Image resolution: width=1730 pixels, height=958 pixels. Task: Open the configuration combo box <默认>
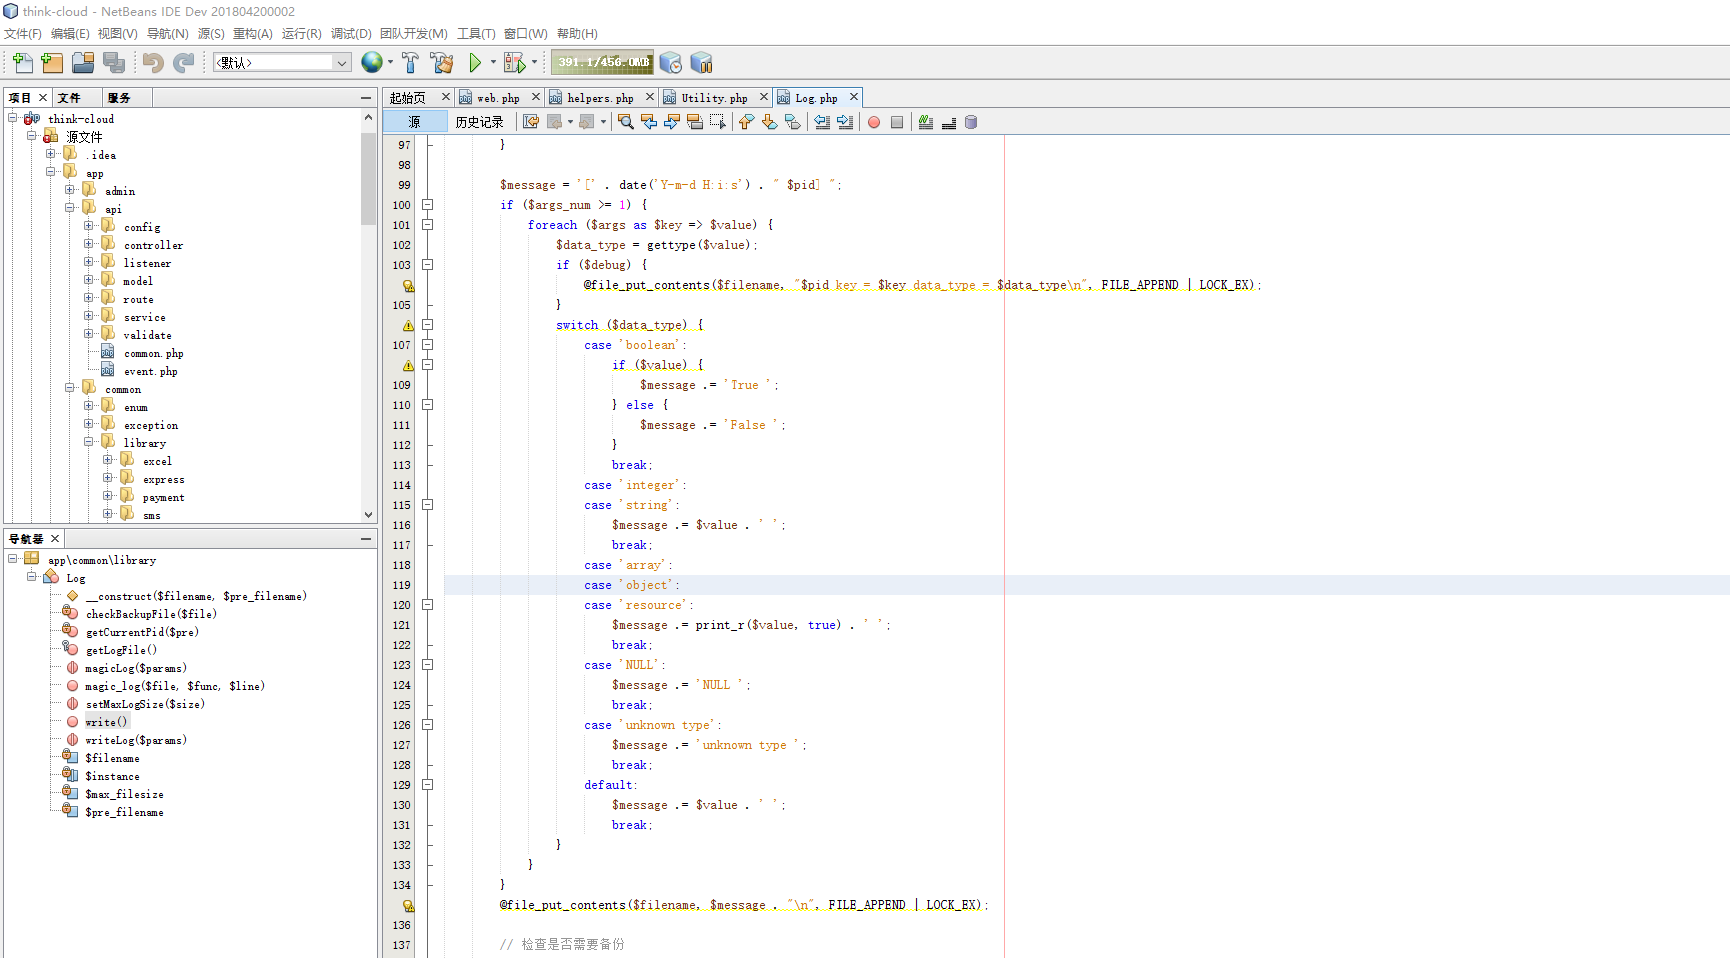(x=282, y=63)
